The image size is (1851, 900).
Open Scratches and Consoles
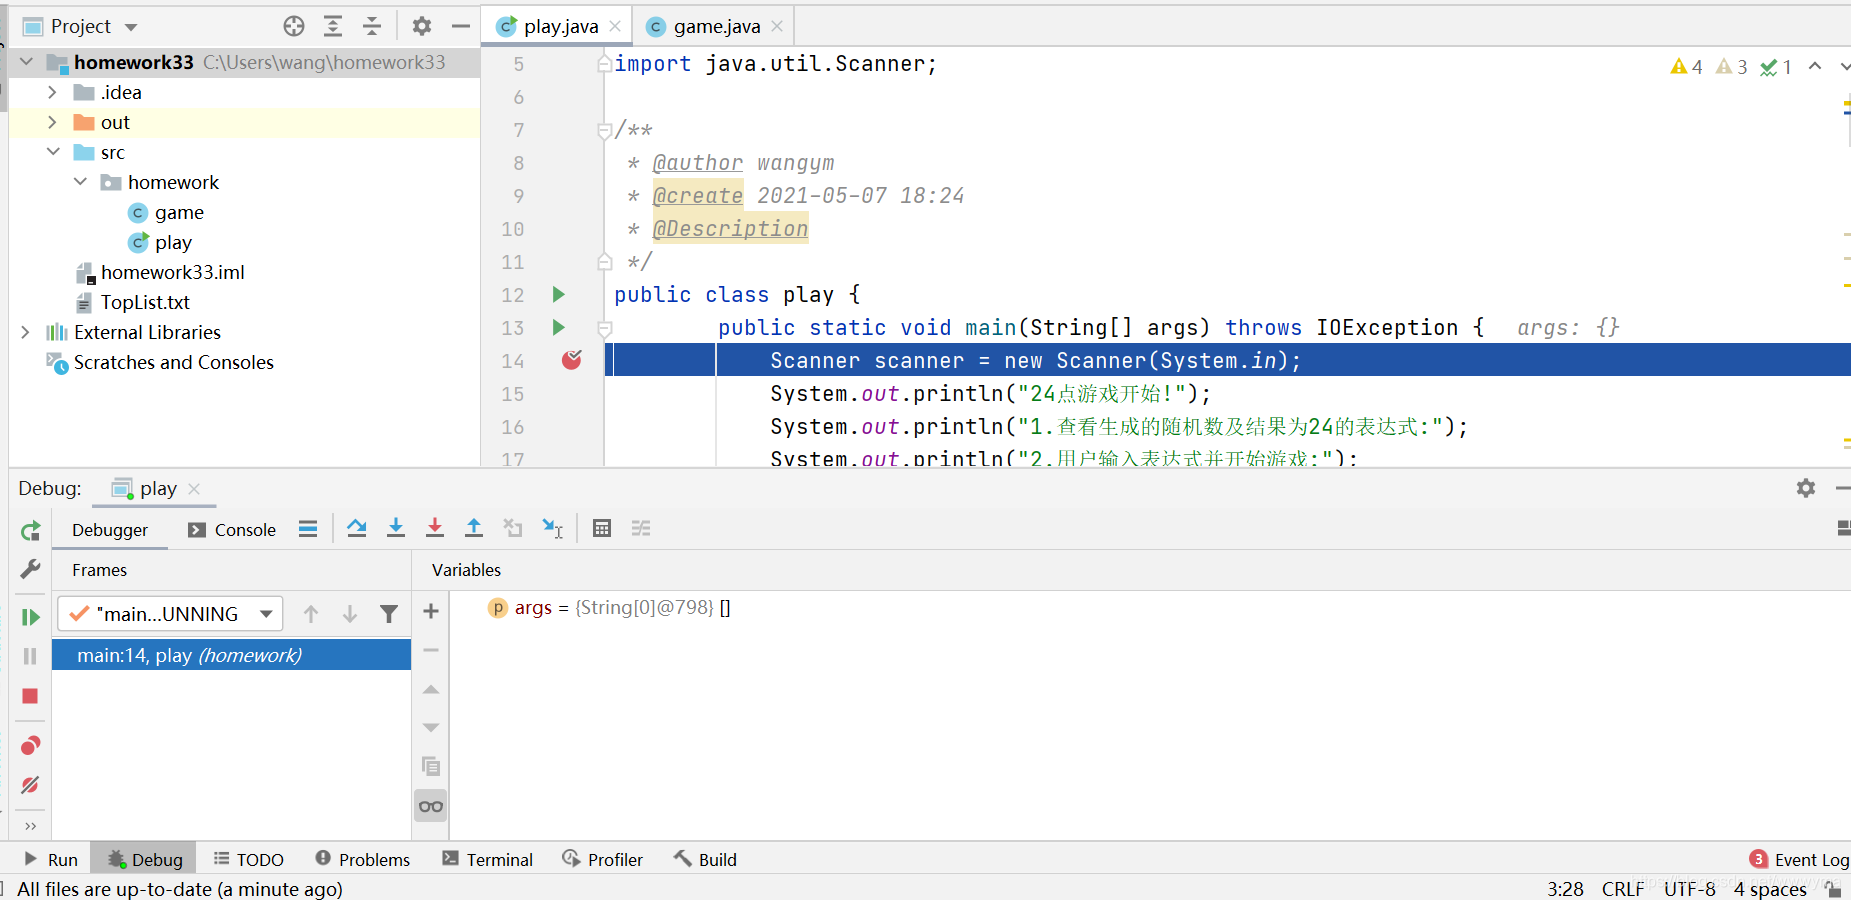click(x=173, y=362)
